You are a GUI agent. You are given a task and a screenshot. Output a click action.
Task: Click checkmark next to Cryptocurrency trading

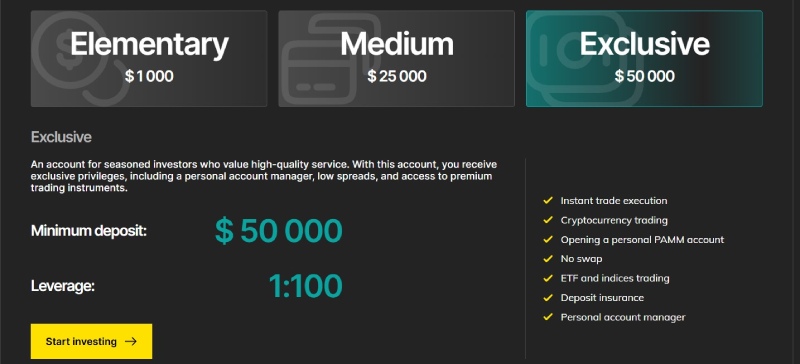pos(548,220)
